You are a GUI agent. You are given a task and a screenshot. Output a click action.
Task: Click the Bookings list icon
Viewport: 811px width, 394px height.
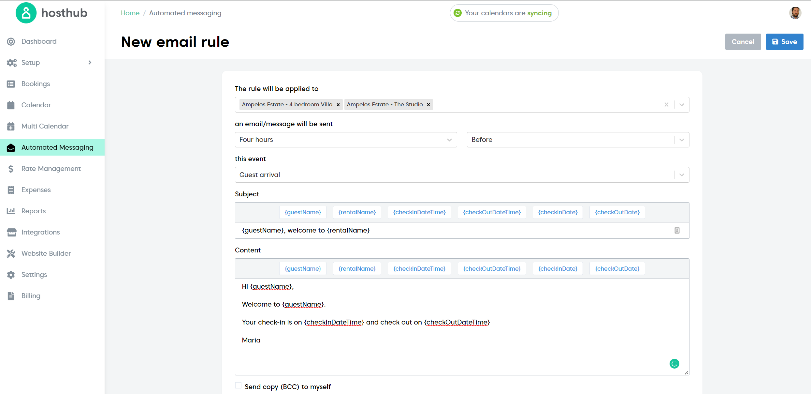point(11,84)
